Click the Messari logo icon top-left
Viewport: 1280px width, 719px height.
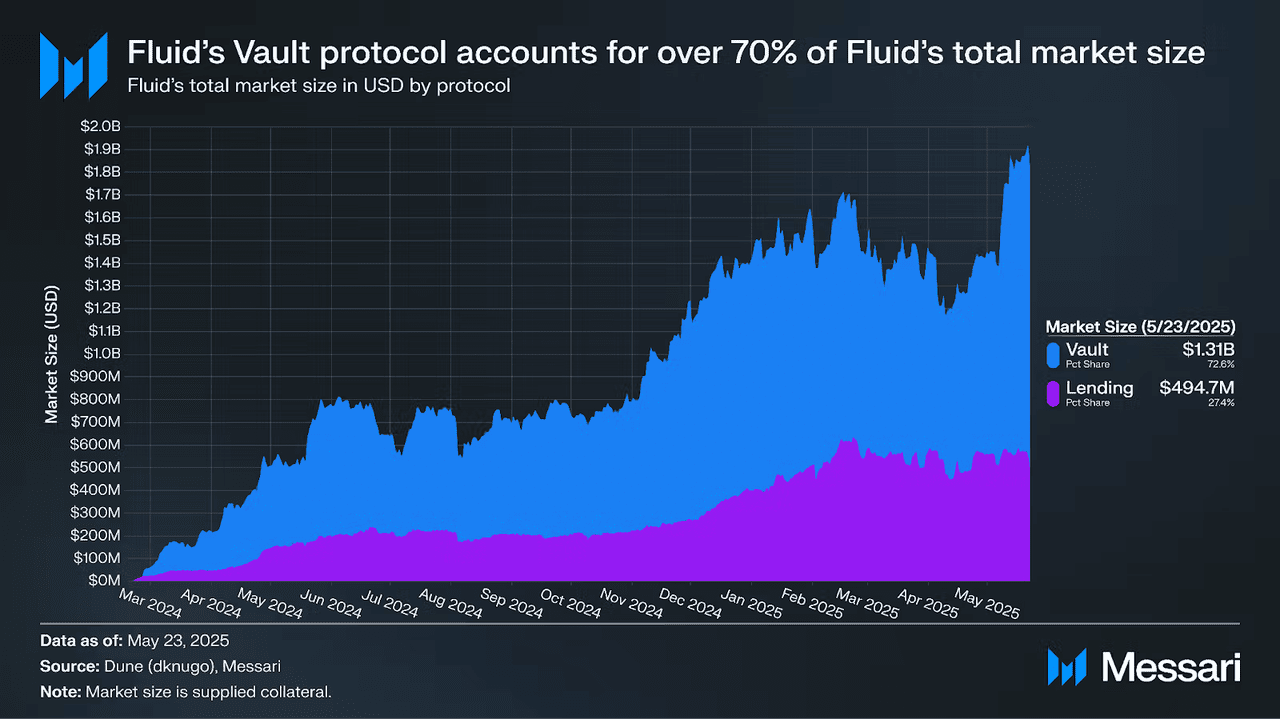coord(73,66)
